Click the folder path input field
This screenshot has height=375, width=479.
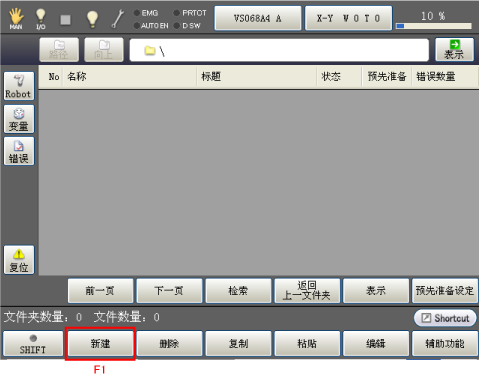pos(279,50)
